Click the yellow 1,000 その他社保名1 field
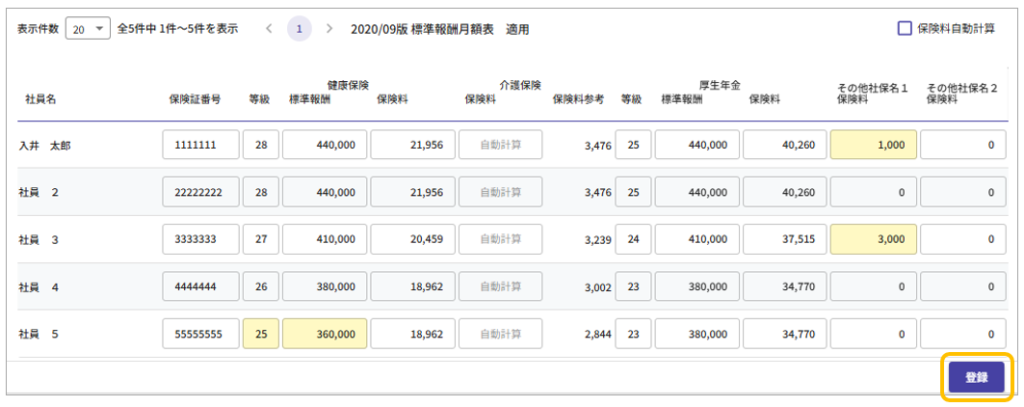This screenshot has height=407, width=1024. (x=873, y=145)
